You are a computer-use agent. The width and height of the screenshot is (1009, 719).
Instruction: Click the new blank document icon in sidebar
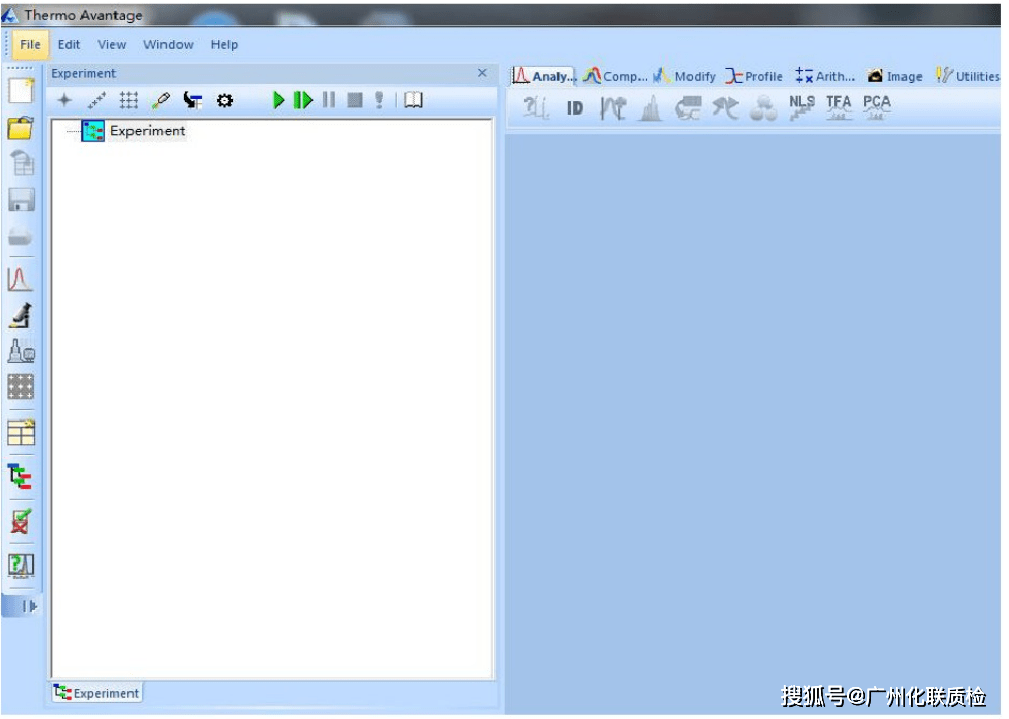point(20,90)
